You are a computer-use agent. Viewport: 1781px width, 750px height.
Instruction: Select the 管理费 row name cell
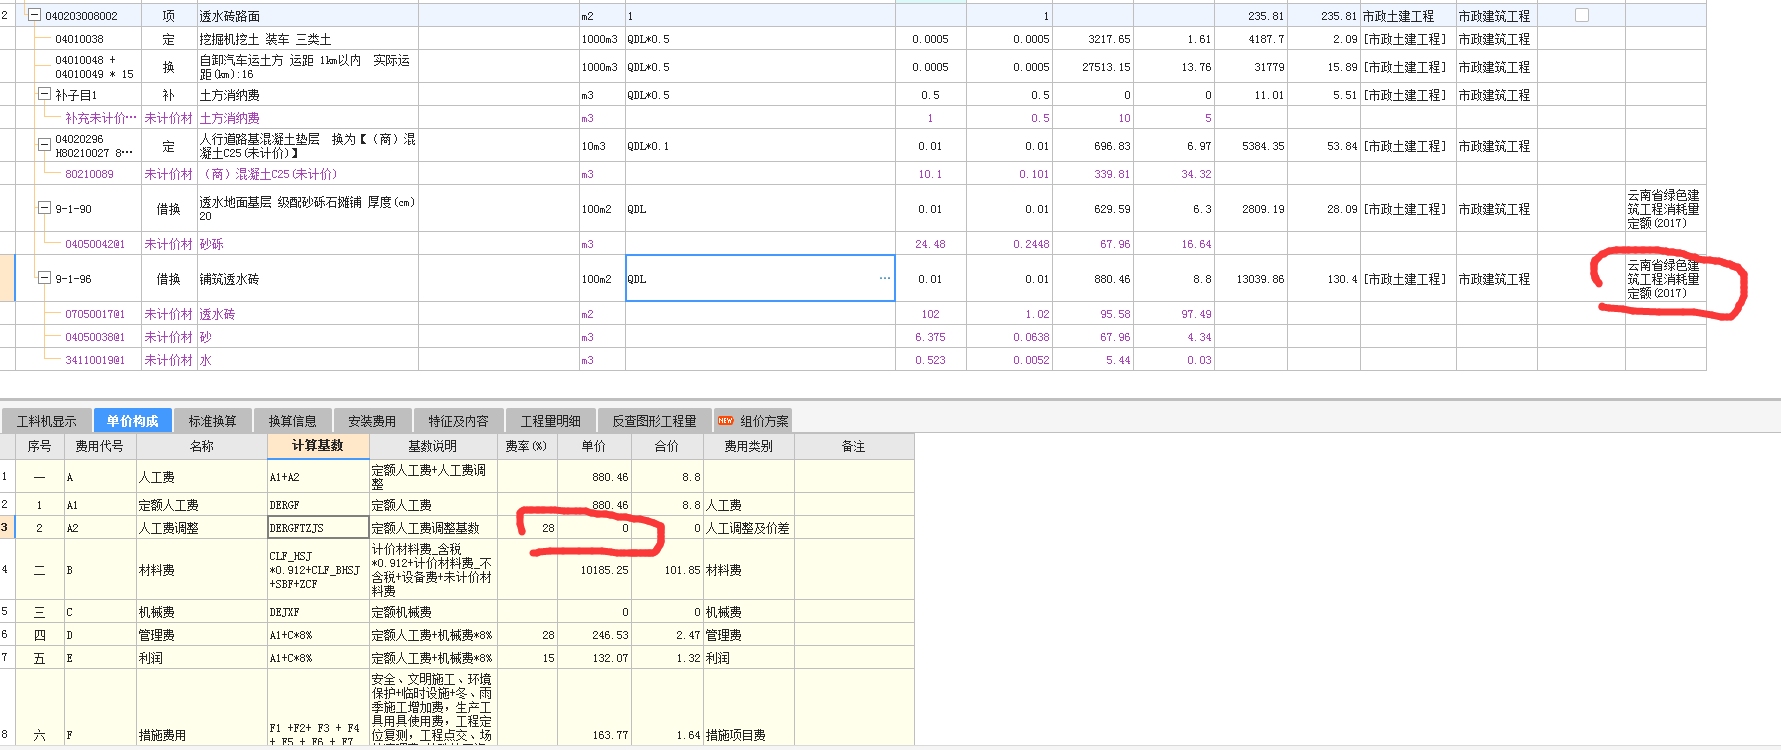coord(202,635)
